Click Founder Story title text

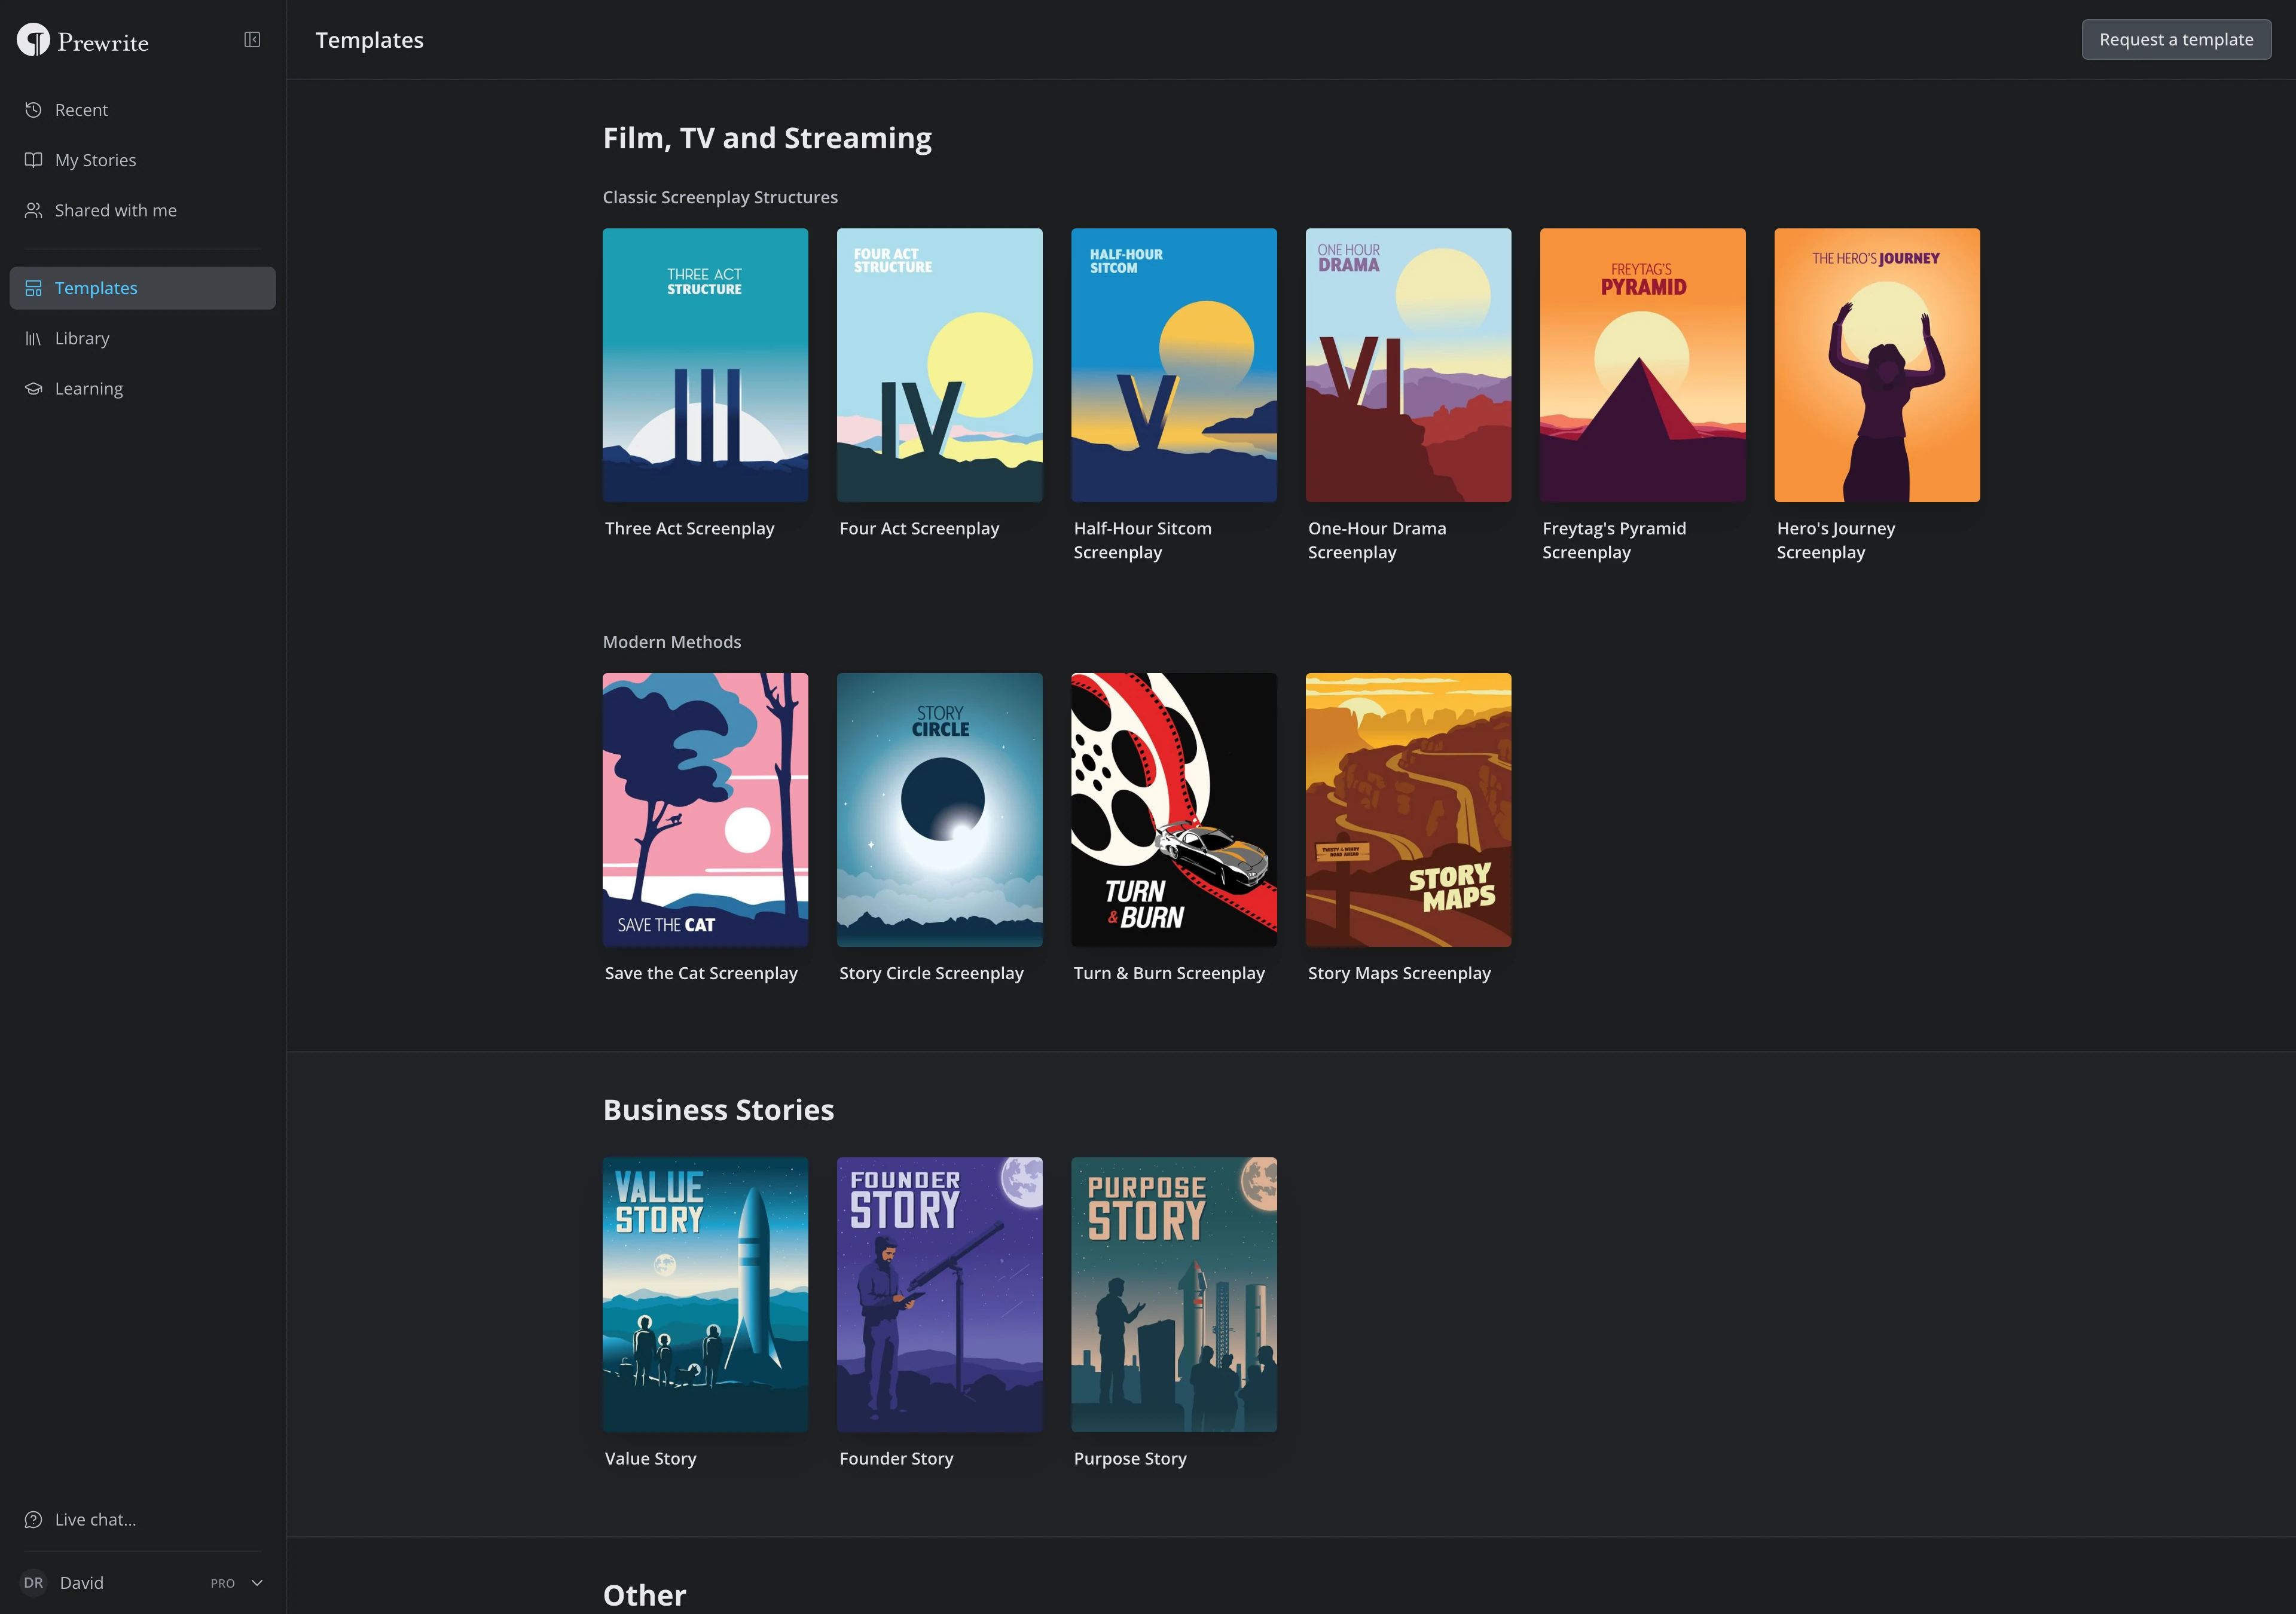coord(896,1458)
